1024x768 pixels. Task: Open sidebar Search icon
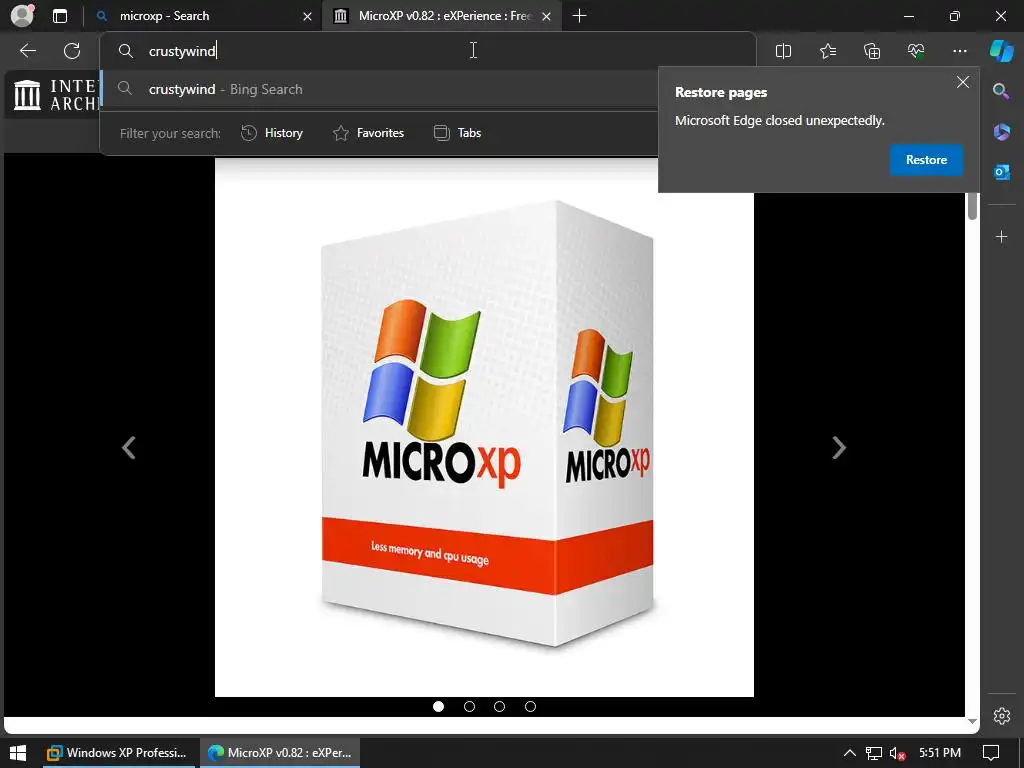(x=1001, y=91)
